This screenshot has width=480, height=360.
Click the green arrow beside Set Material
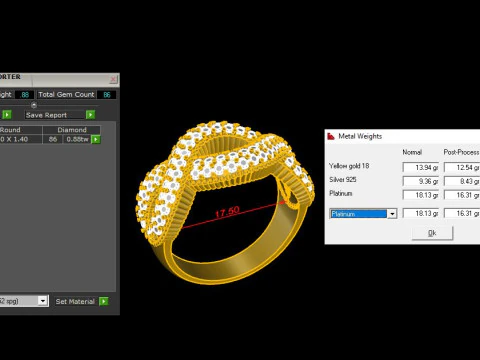(x=104, y=301)
